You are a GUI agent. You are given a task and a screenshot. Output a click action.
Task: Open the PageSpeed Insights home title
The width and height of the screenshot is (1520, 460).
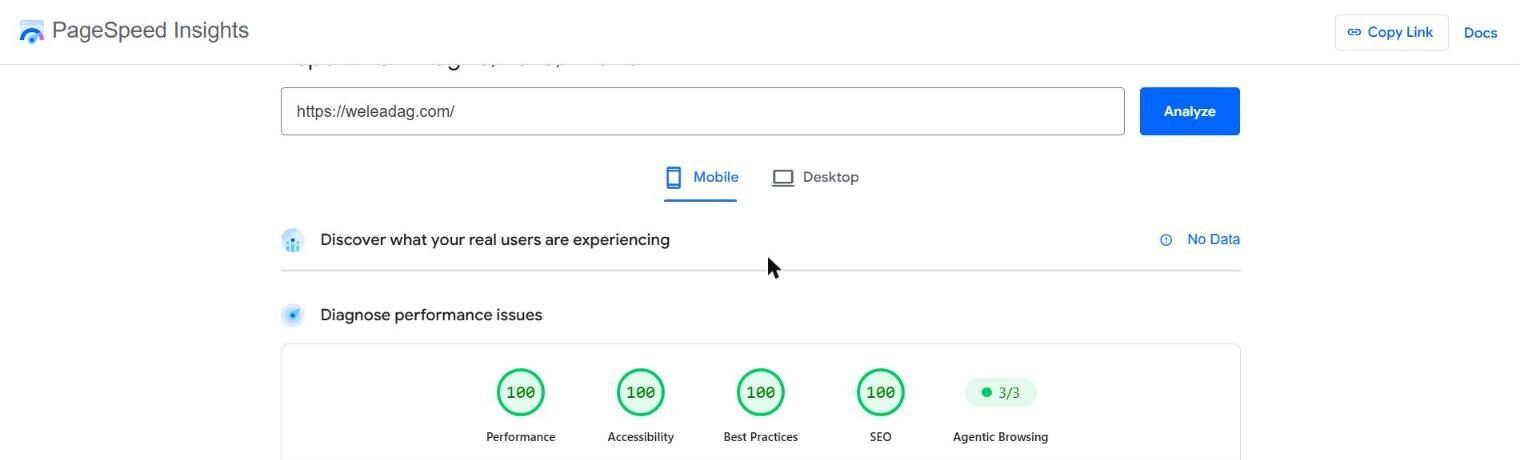[150, 31]
